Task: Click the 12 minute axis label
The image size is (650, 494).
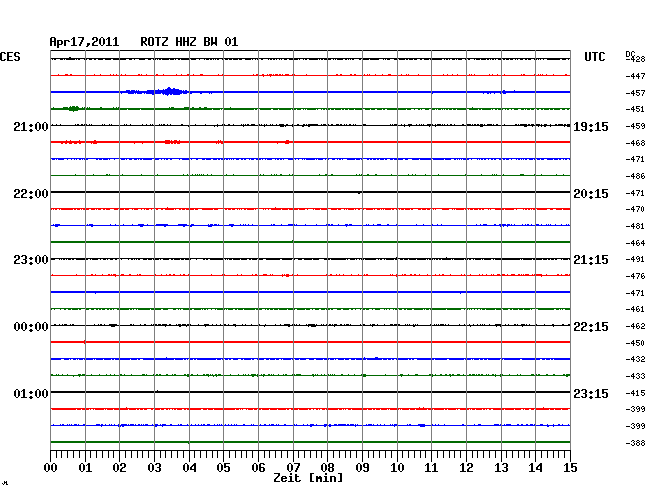Action: pos(466,468)
